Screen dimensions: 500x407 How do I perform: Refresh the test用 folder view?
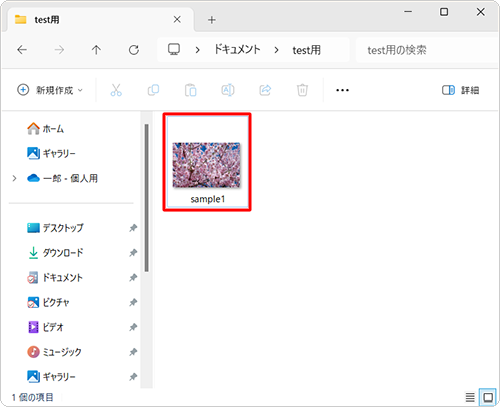click(134, 50)
